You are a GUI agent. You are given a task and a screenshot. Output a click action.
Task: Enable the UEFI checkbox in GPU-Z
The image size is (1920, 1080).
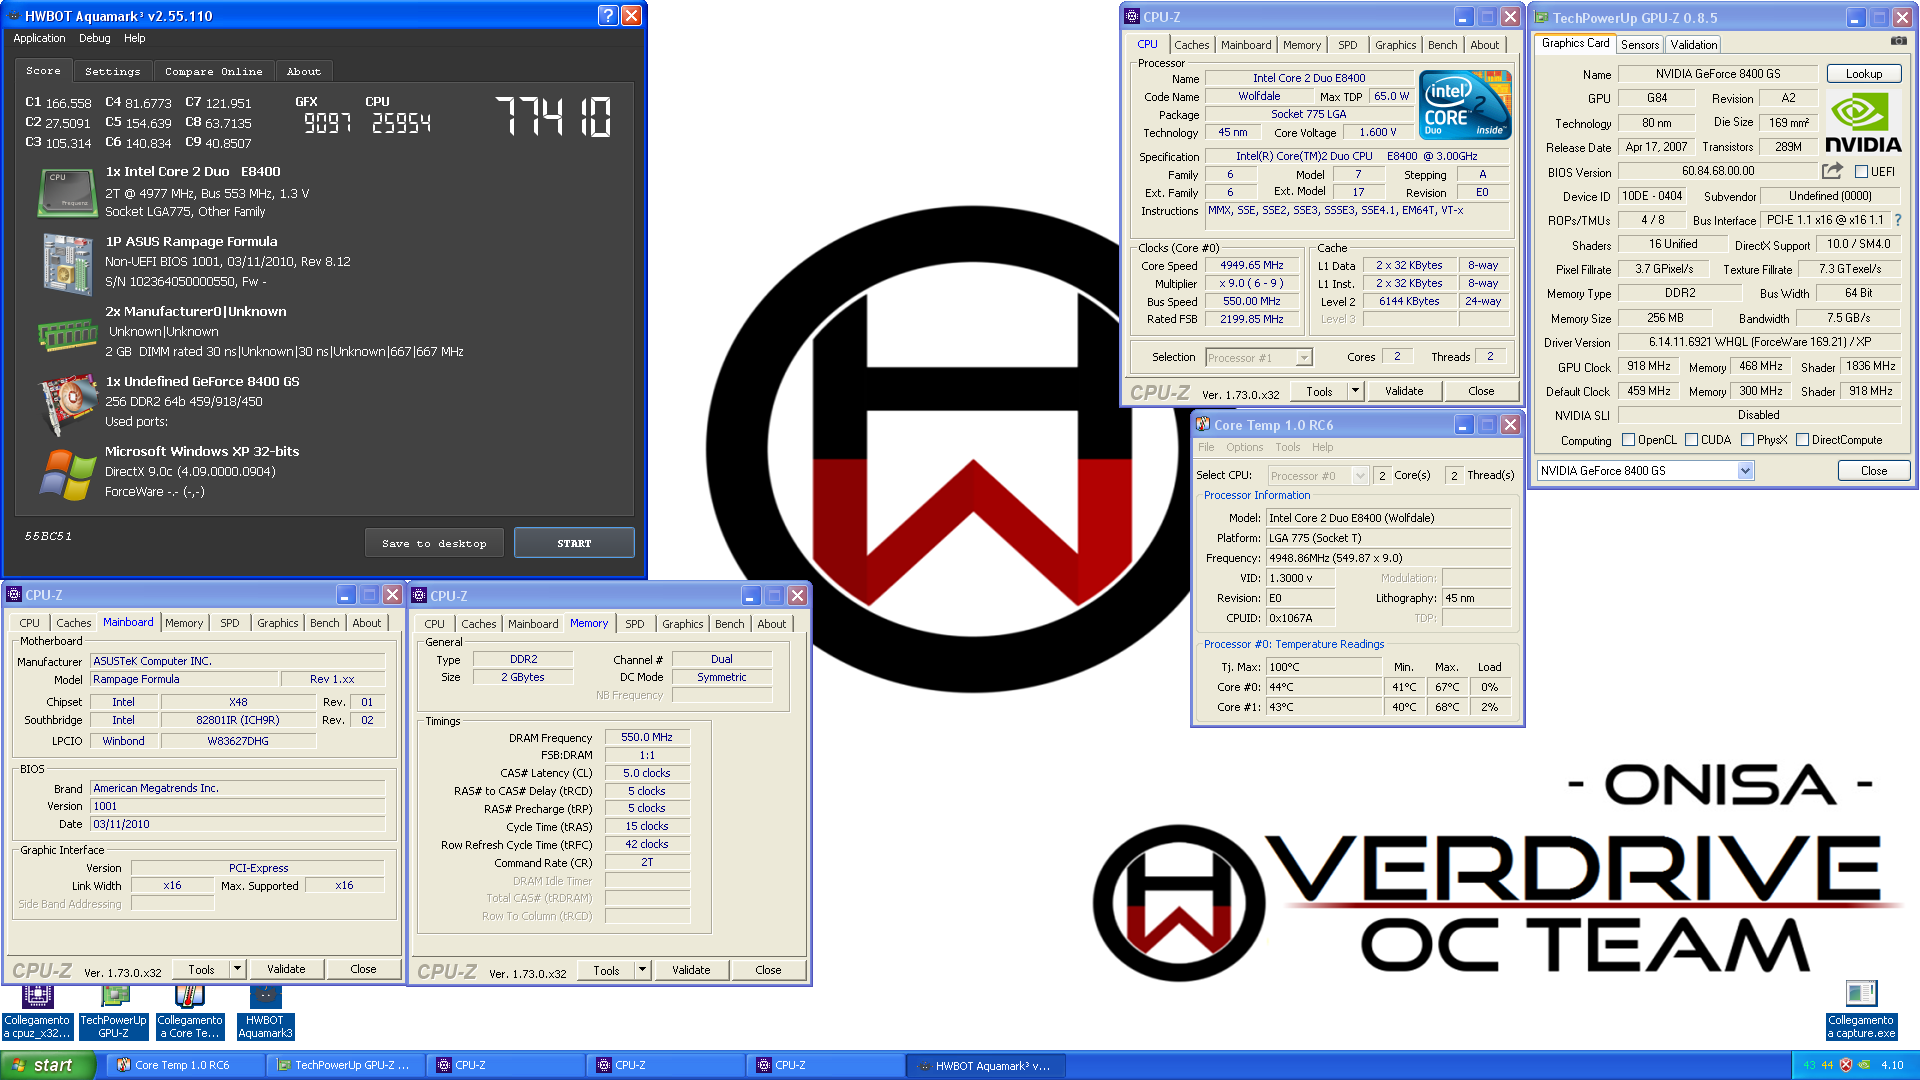[1861, 171]
